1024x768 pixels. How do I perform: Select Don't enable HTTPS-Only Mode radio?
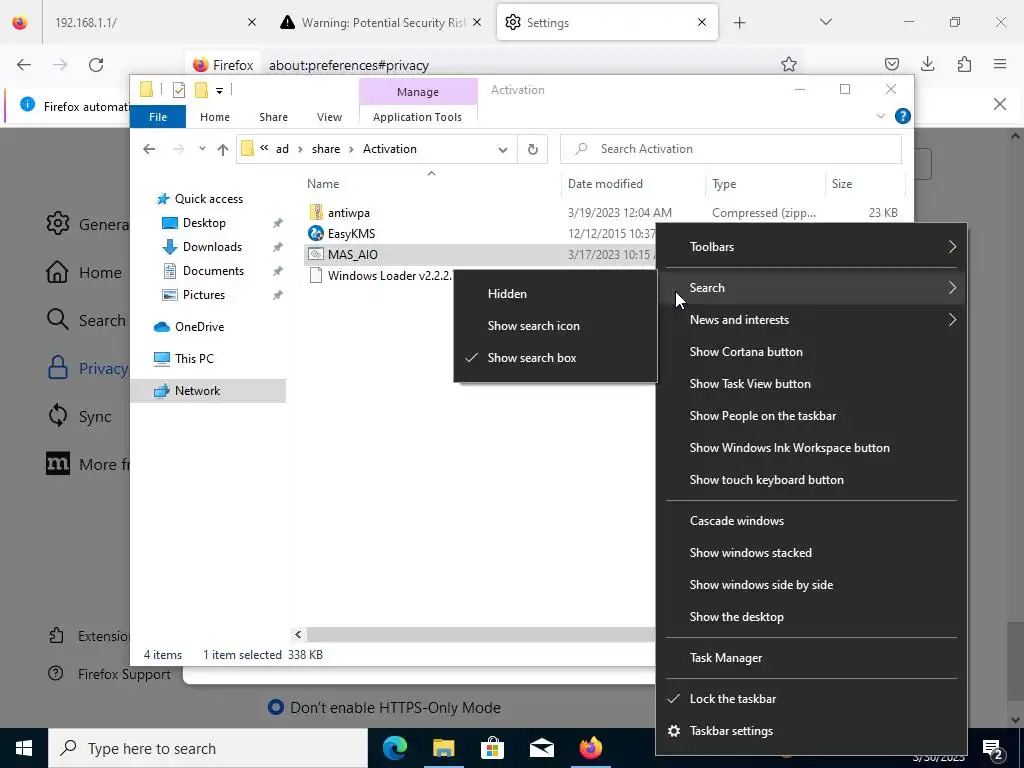[x=276, y=707]
